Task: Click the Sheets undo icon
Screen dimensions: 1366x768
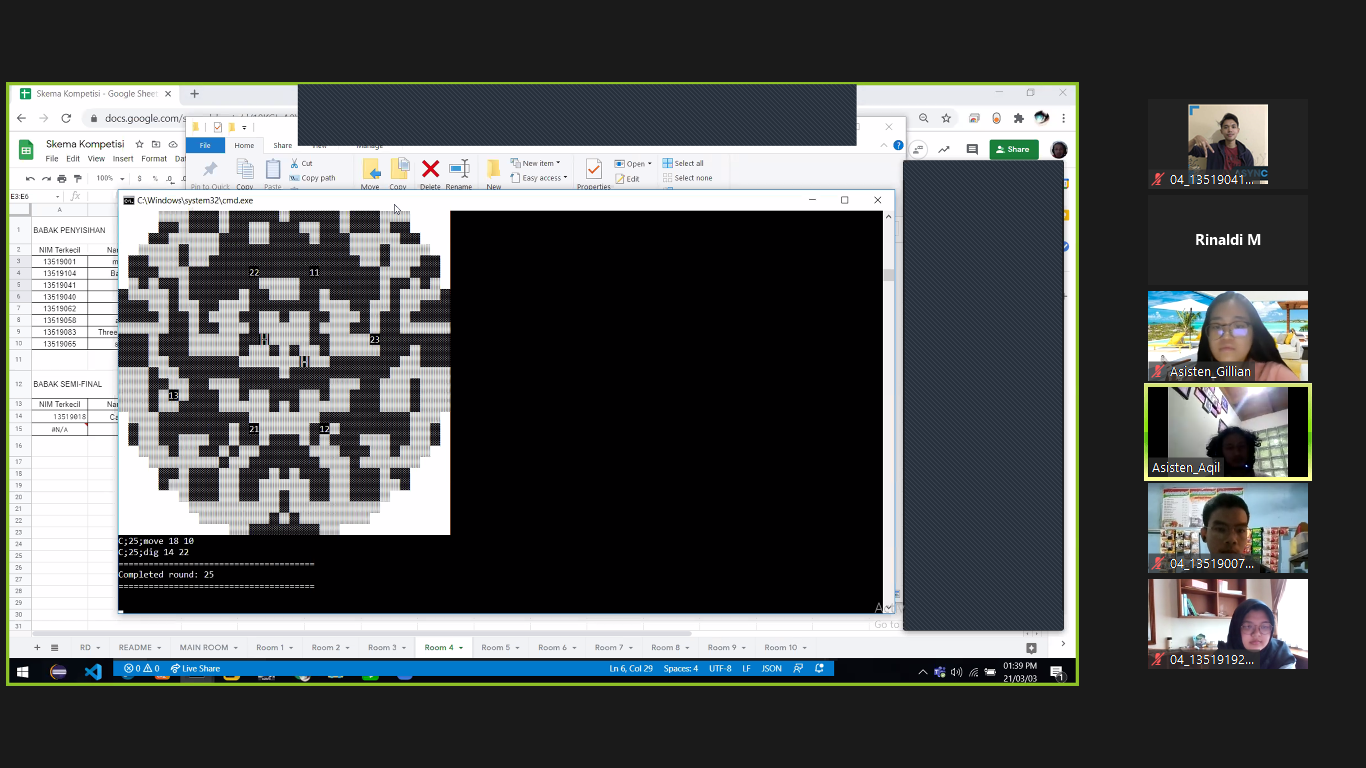Action: [x=30, y=178]
